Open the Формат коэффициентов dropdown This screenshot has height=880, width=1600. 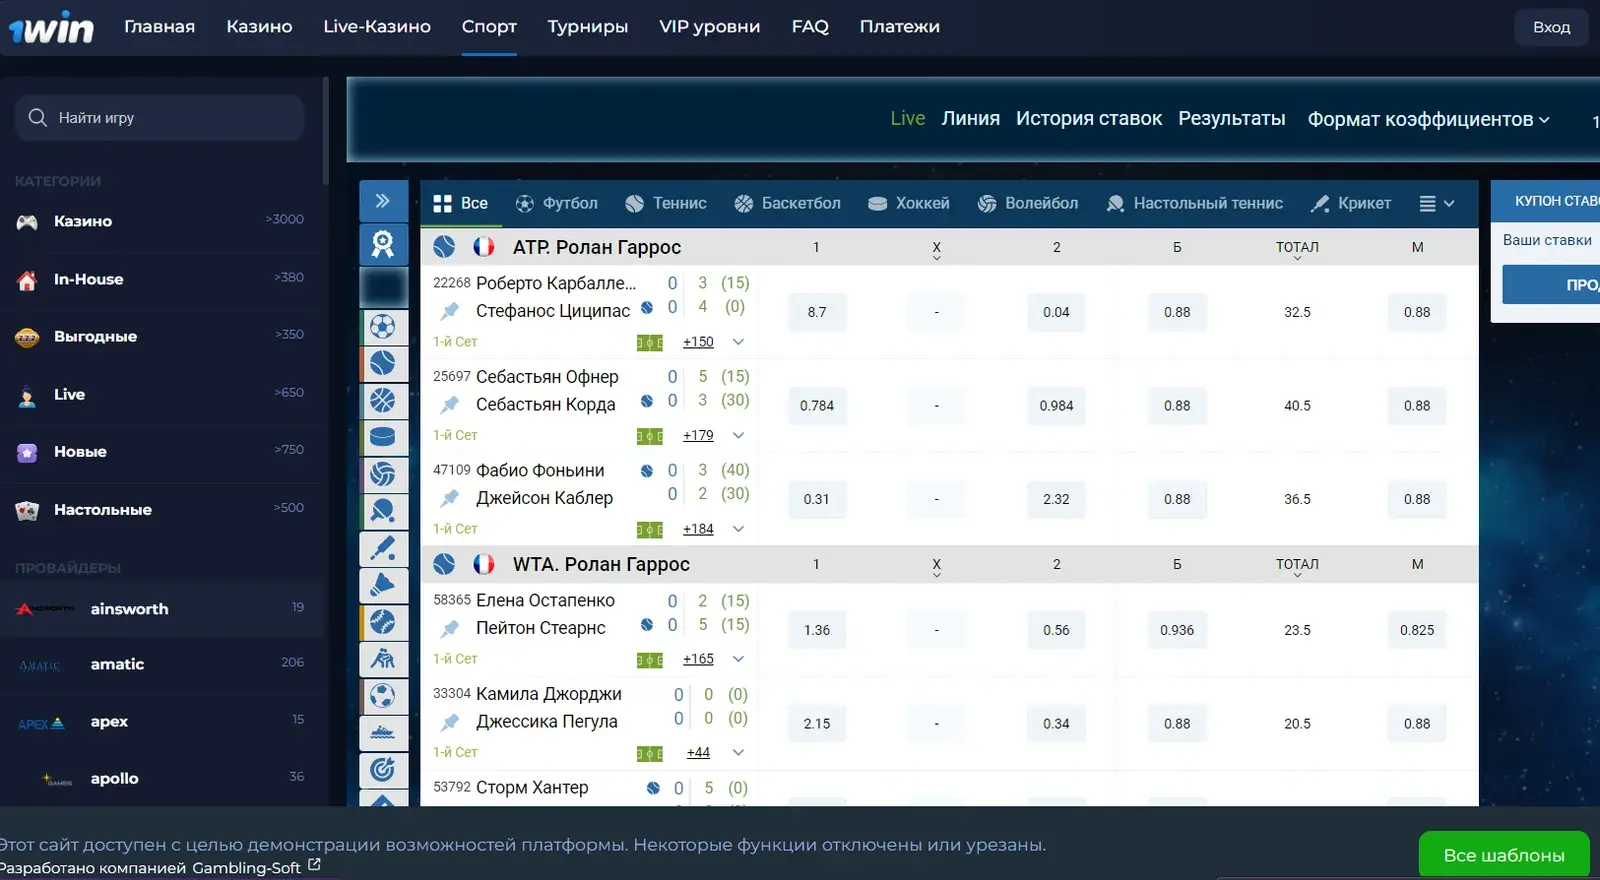(1429, 119)
